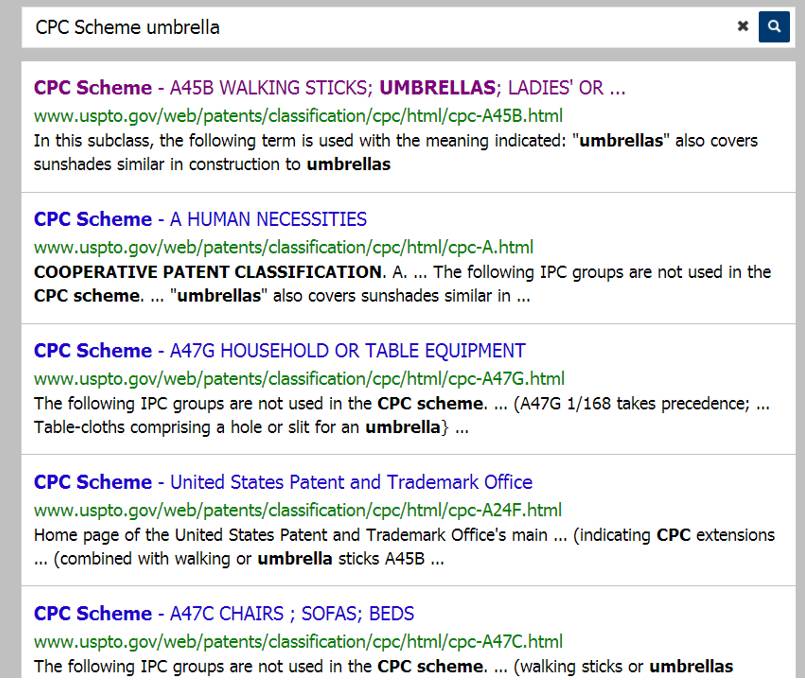
Task: Open 'A47G HOUSEHOLD OR TABLE EQUIPMENT' result
Action: [x=280, y=351]
